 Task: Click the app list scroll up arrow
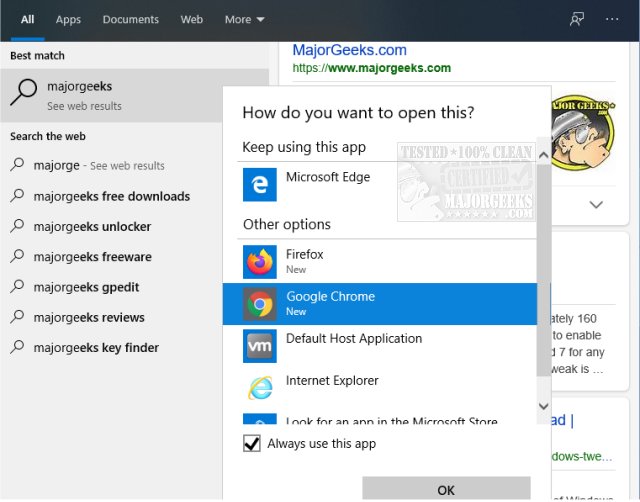(x=543, y=155)
